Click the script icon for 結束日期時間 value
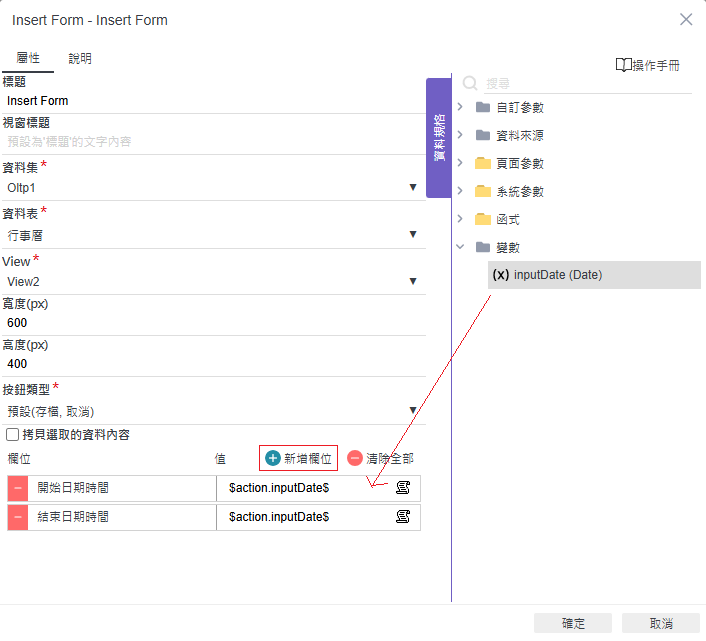706x641 pixels. [x=403, y=517]
